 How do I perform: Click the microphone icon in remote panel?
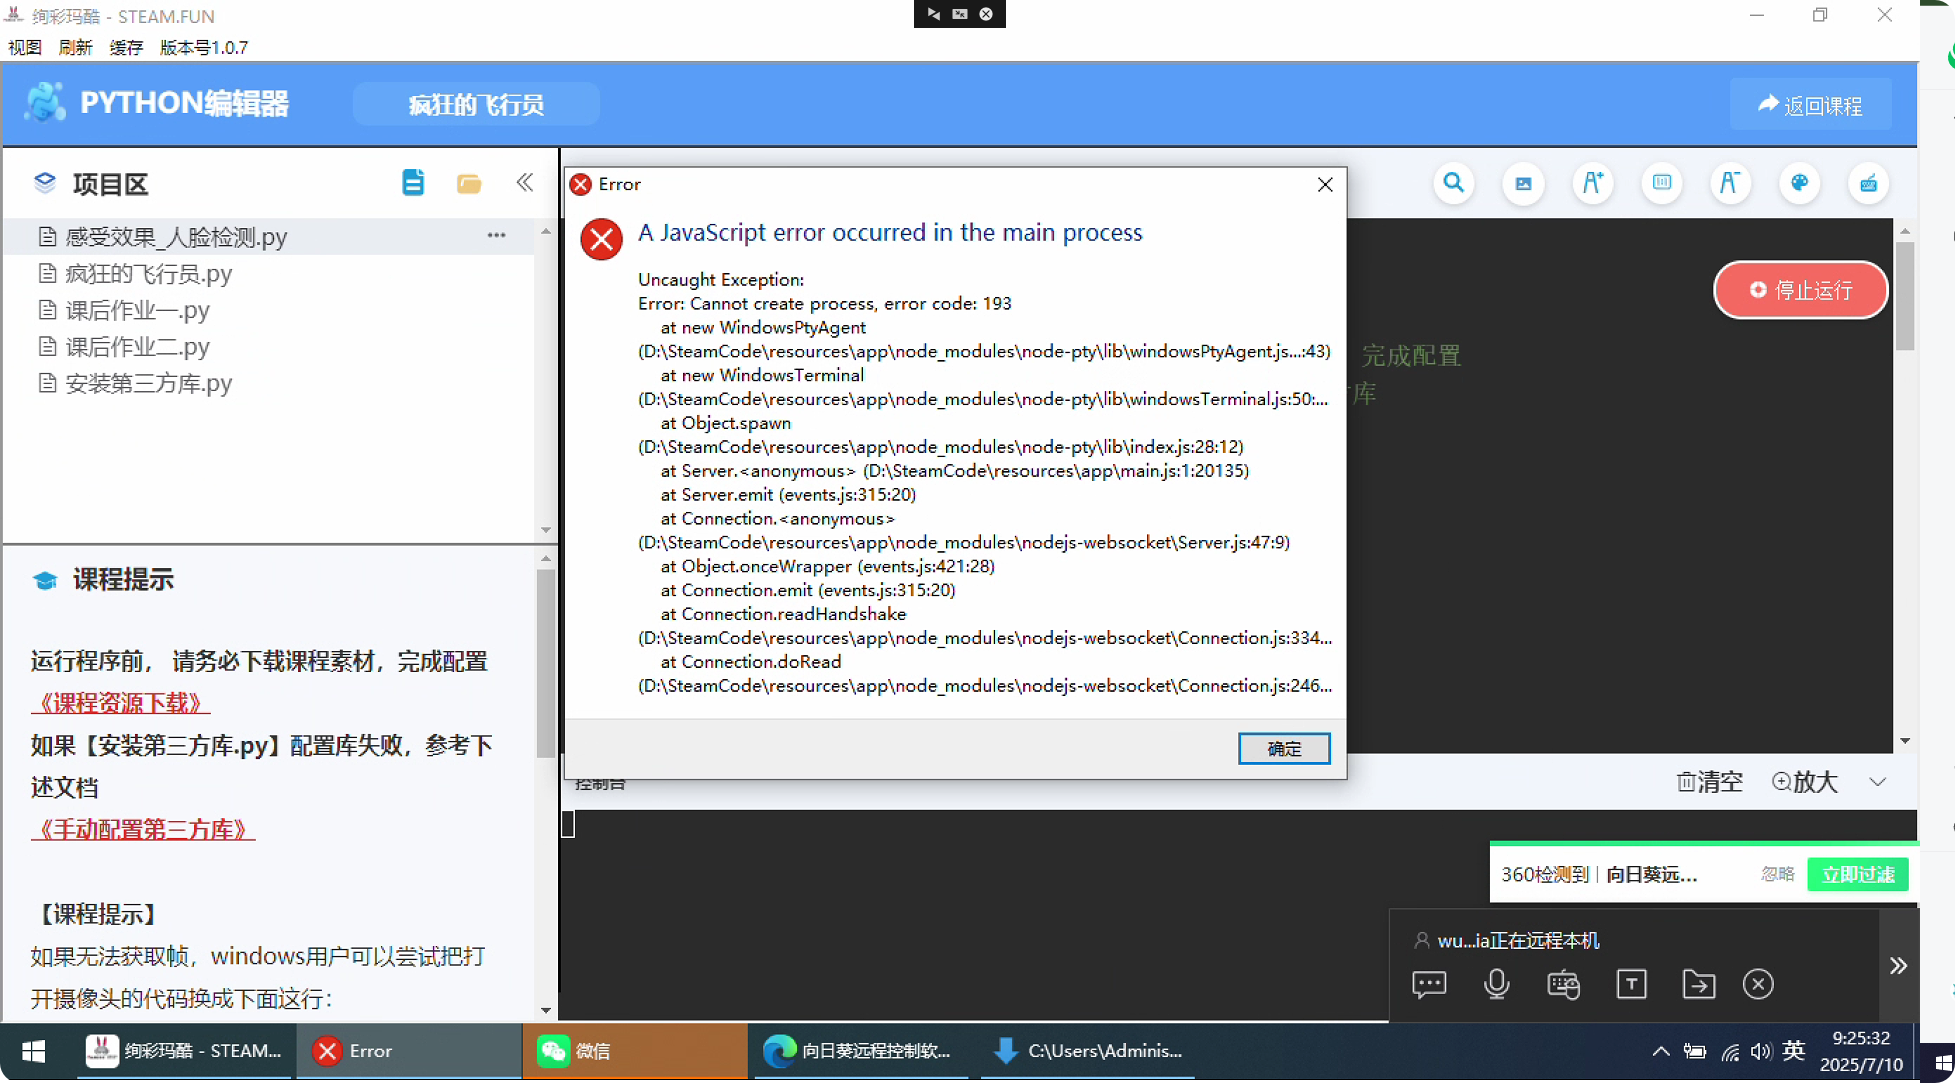1496,984
